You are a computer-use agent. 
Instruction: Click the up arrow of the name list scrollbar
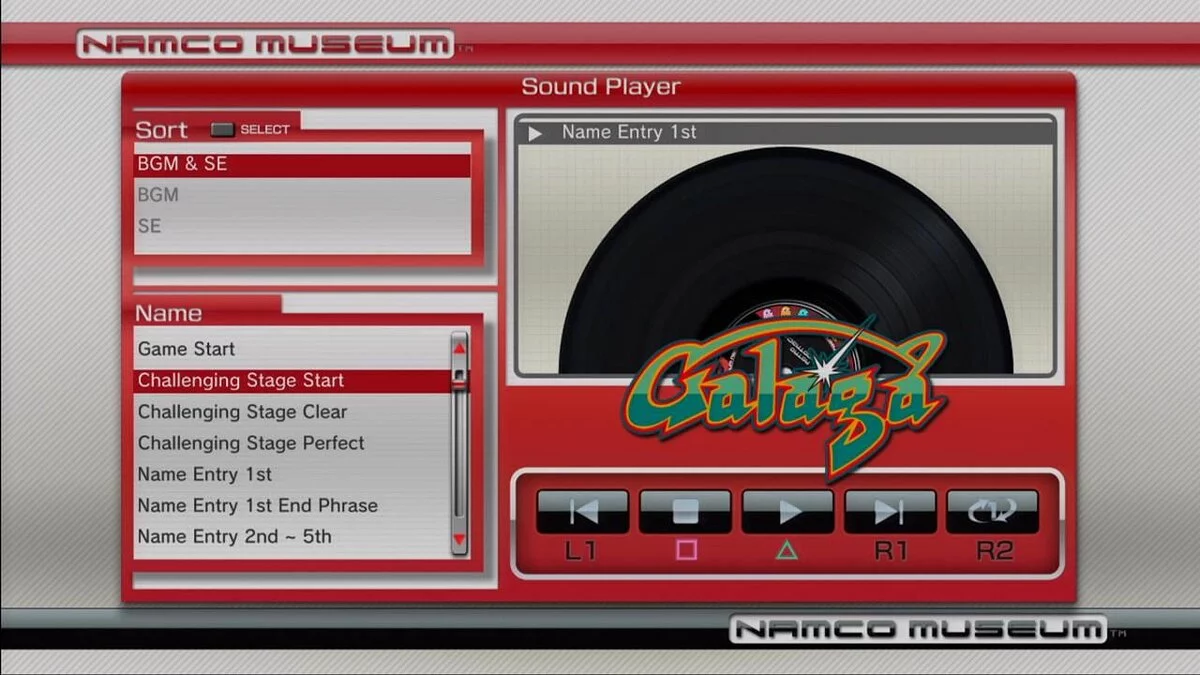tap(460, 347)
